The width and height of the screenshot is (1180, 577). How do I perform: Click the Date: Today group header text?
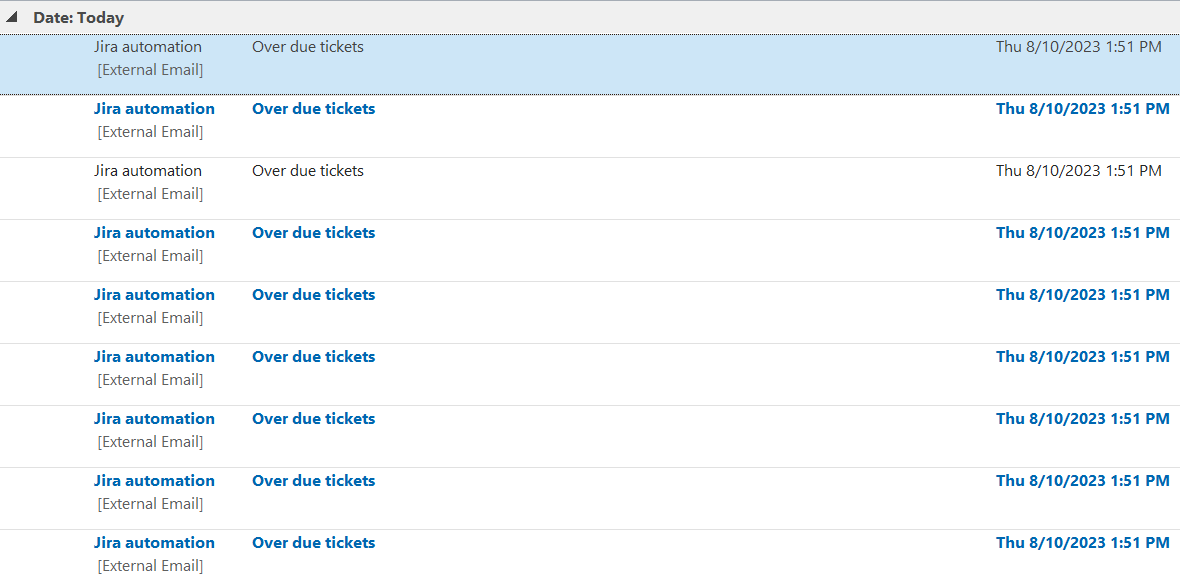78,17
